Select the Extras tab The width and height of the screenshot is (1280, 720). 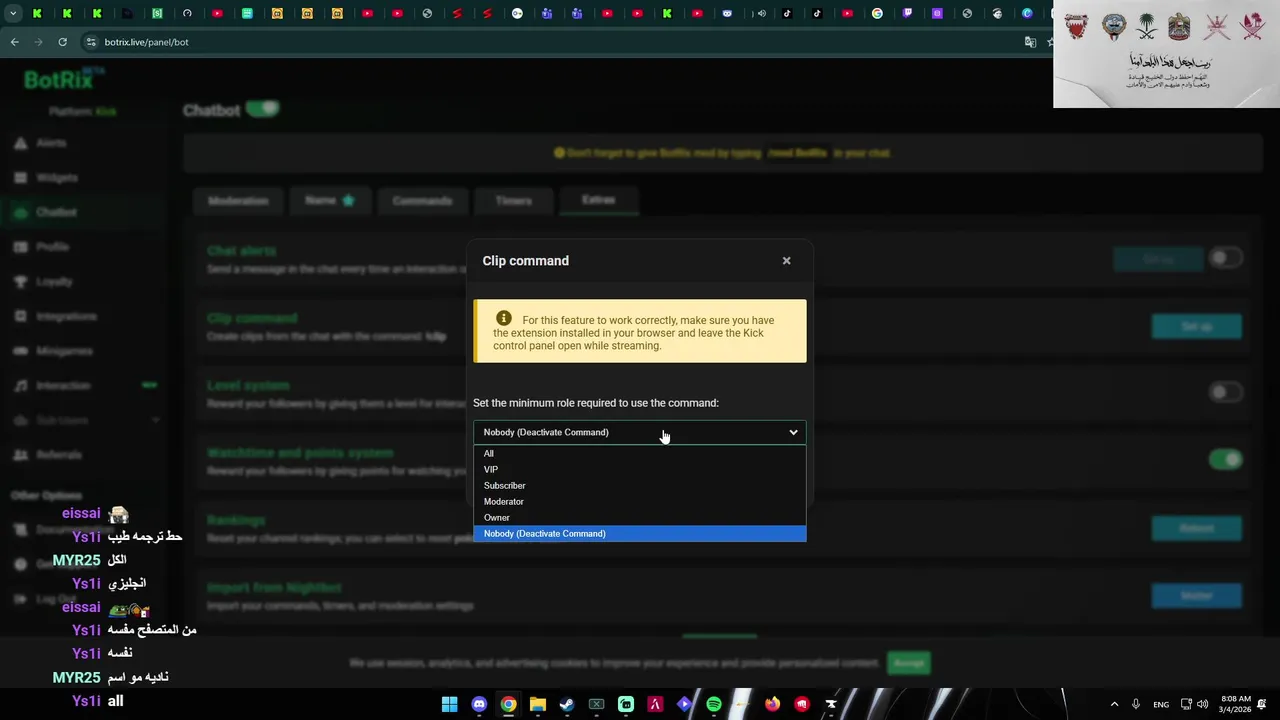[x=598, y=200]
